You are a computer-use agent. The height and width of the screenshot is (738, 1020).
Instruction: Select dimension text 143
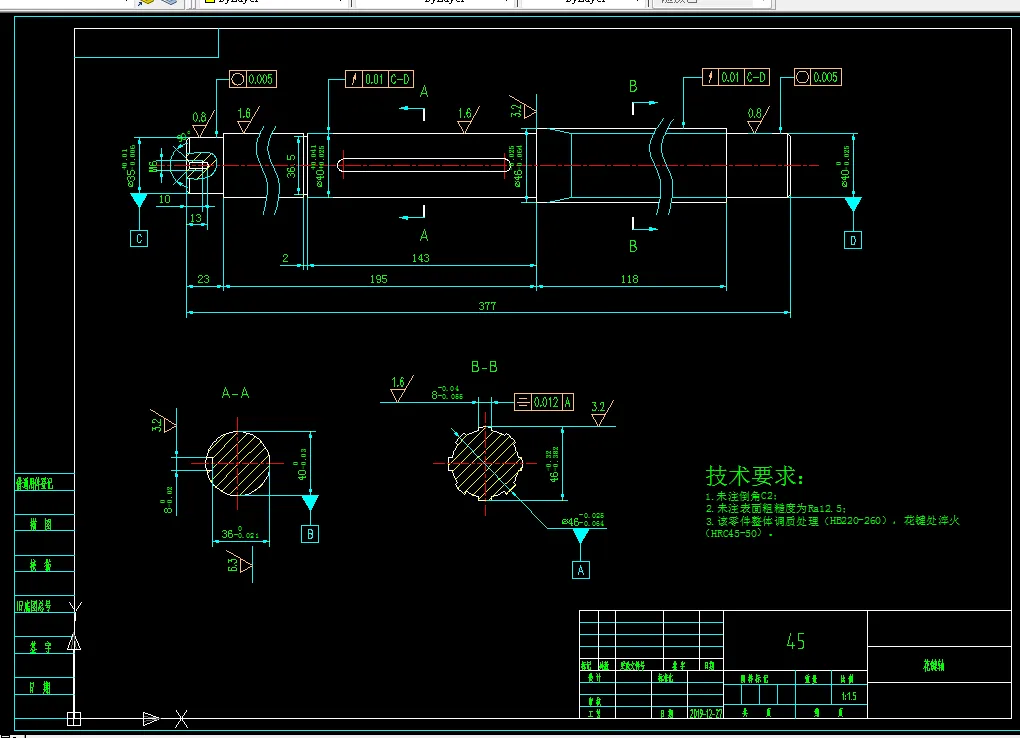[421, 258]
